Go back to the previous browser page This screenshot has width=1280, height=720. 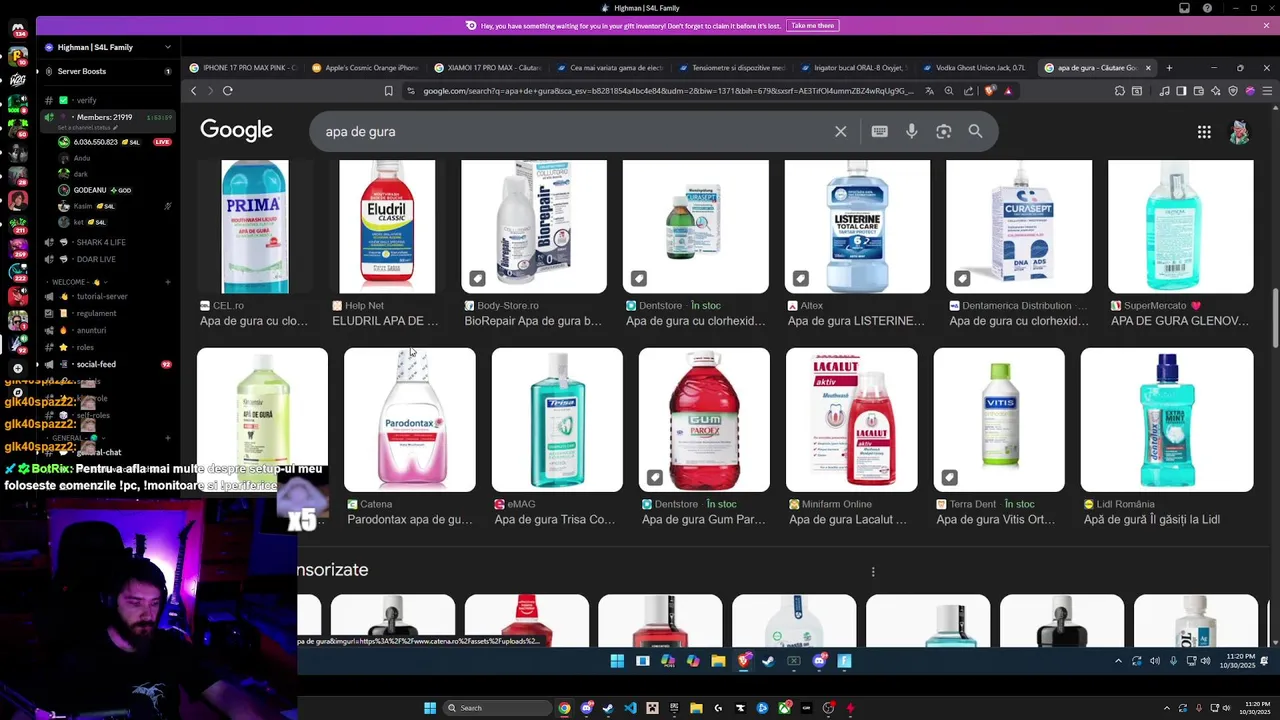[194, 90]
